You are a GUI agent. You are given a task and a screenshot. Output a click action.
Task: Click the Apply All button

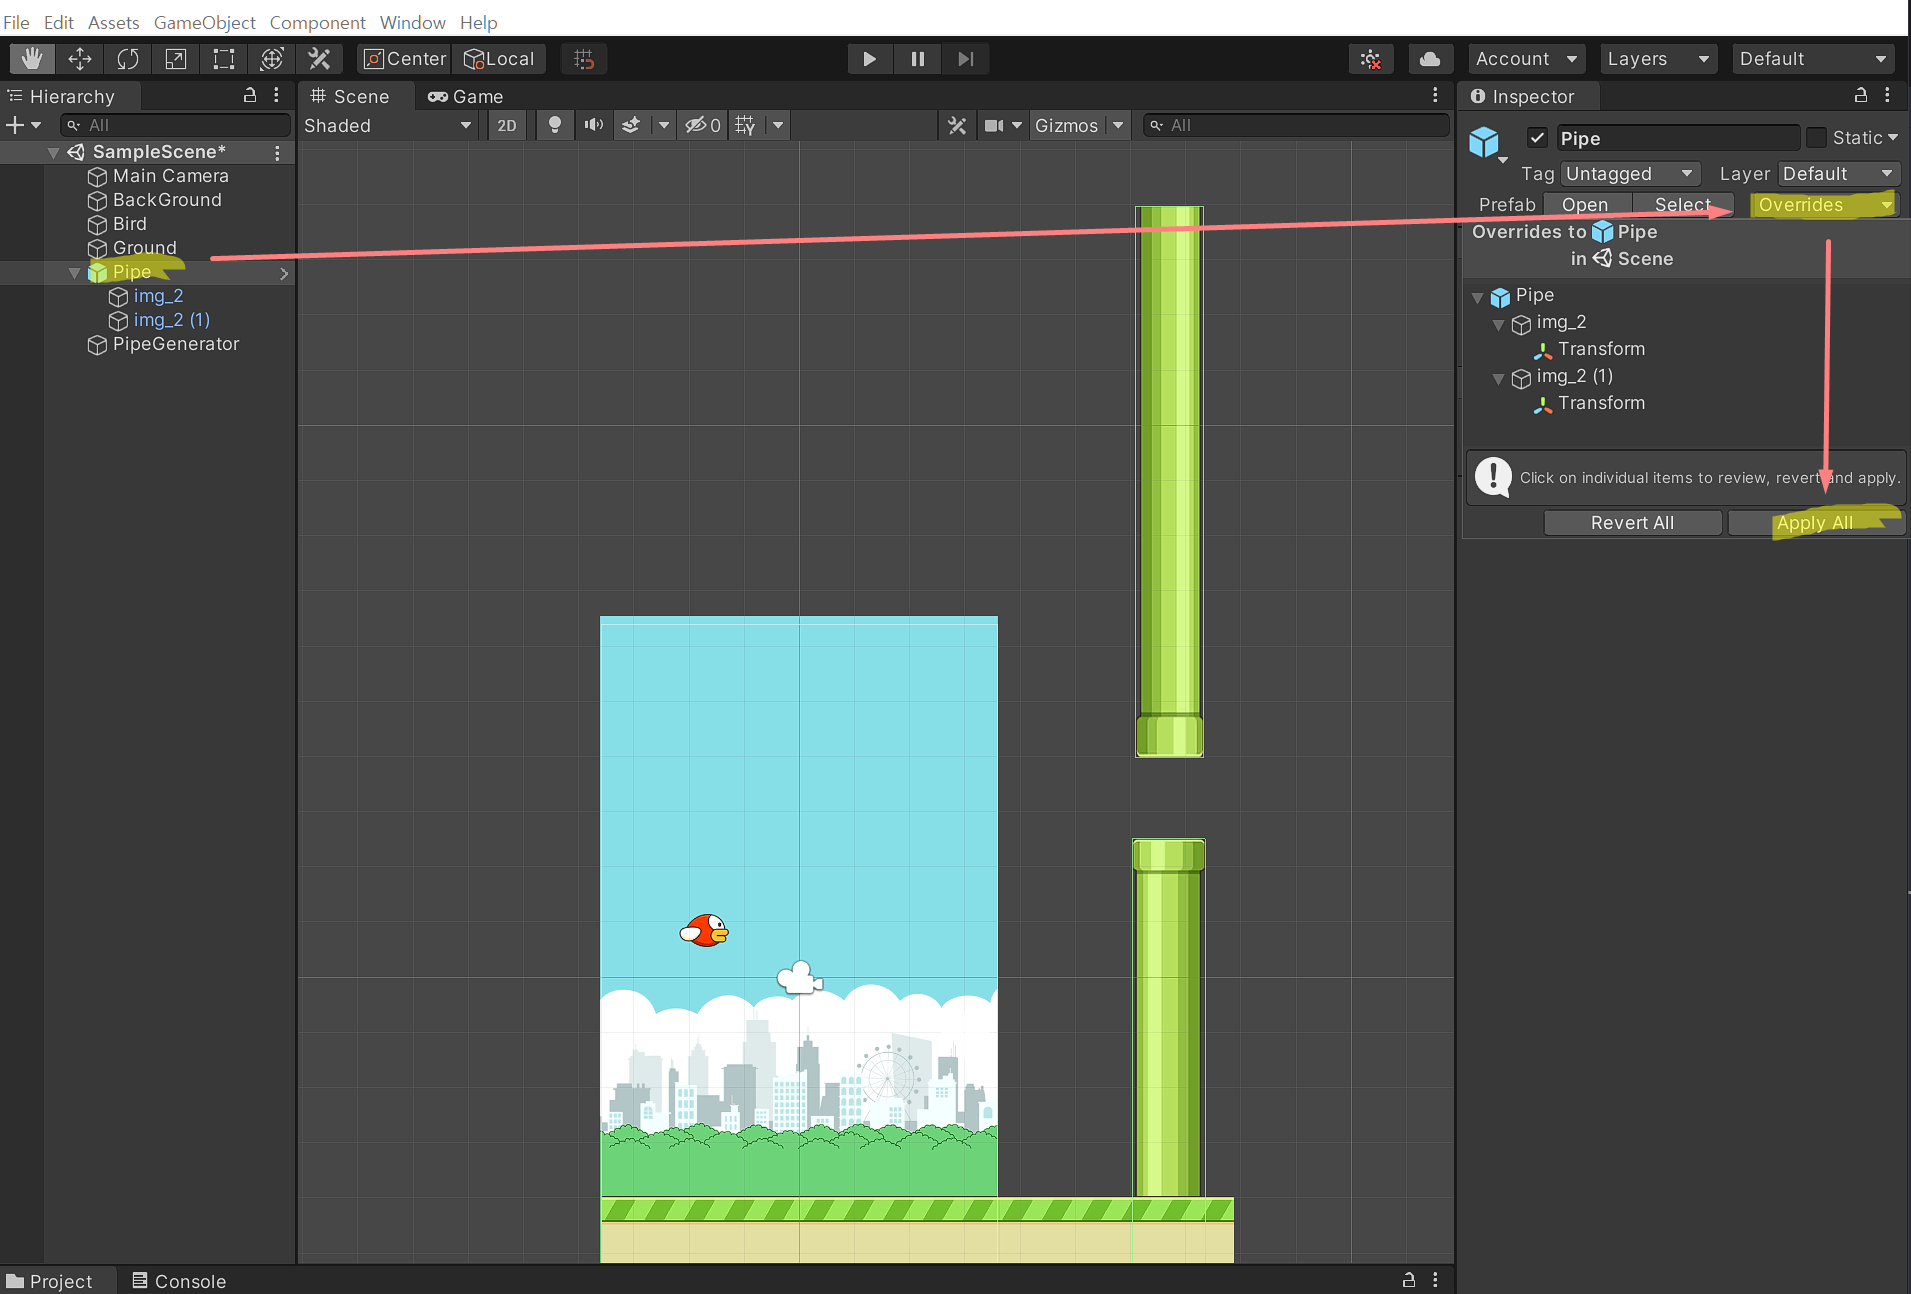click(x=1815, y=523)
